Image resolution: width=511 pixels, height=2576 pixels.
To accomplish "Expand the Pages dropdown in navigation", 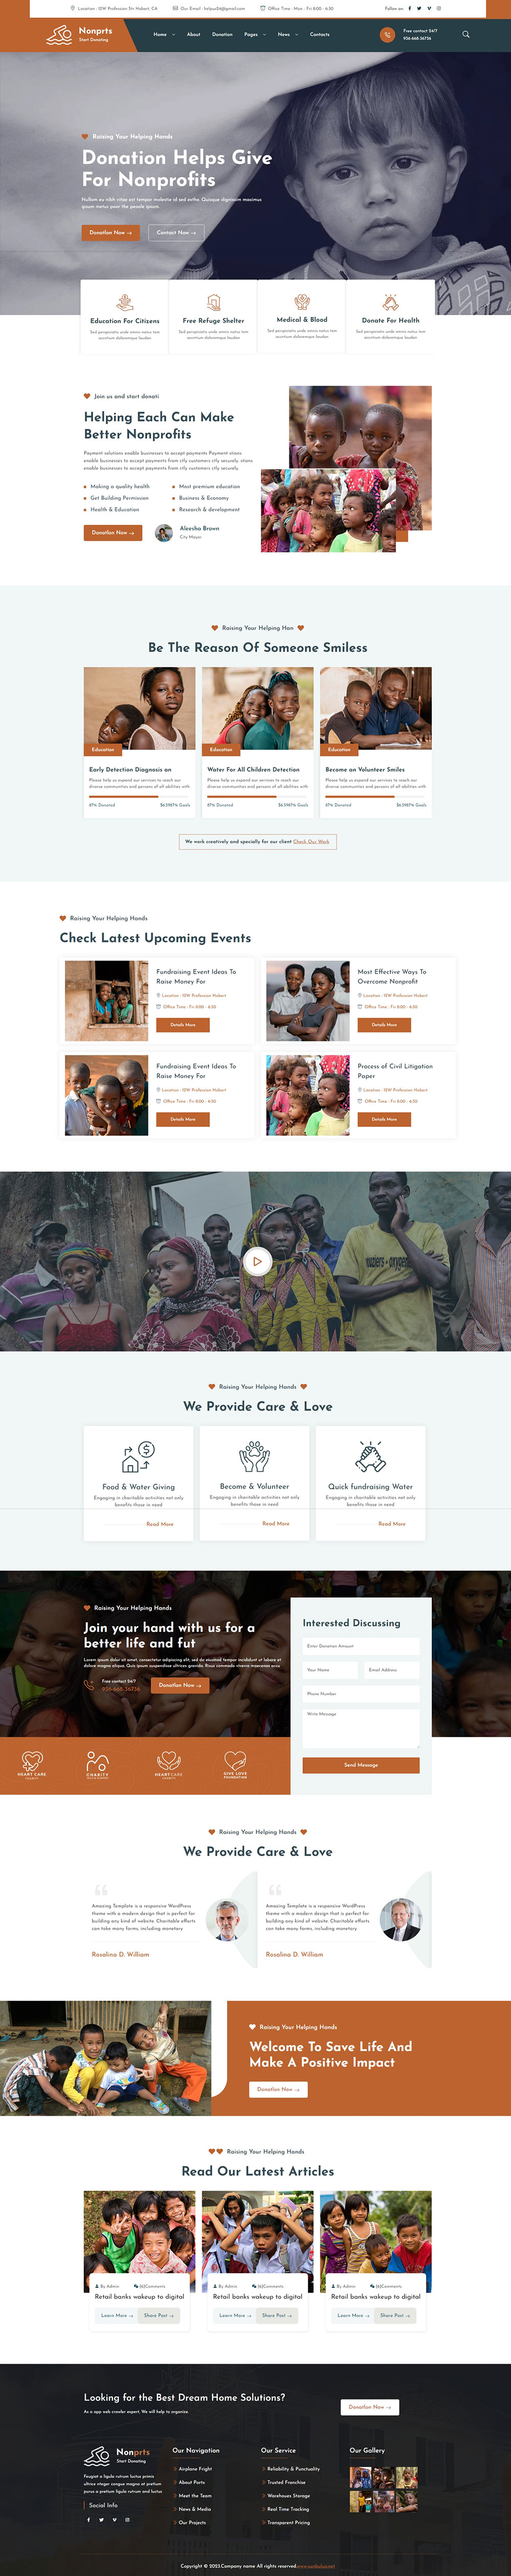I will pos(254,34).
